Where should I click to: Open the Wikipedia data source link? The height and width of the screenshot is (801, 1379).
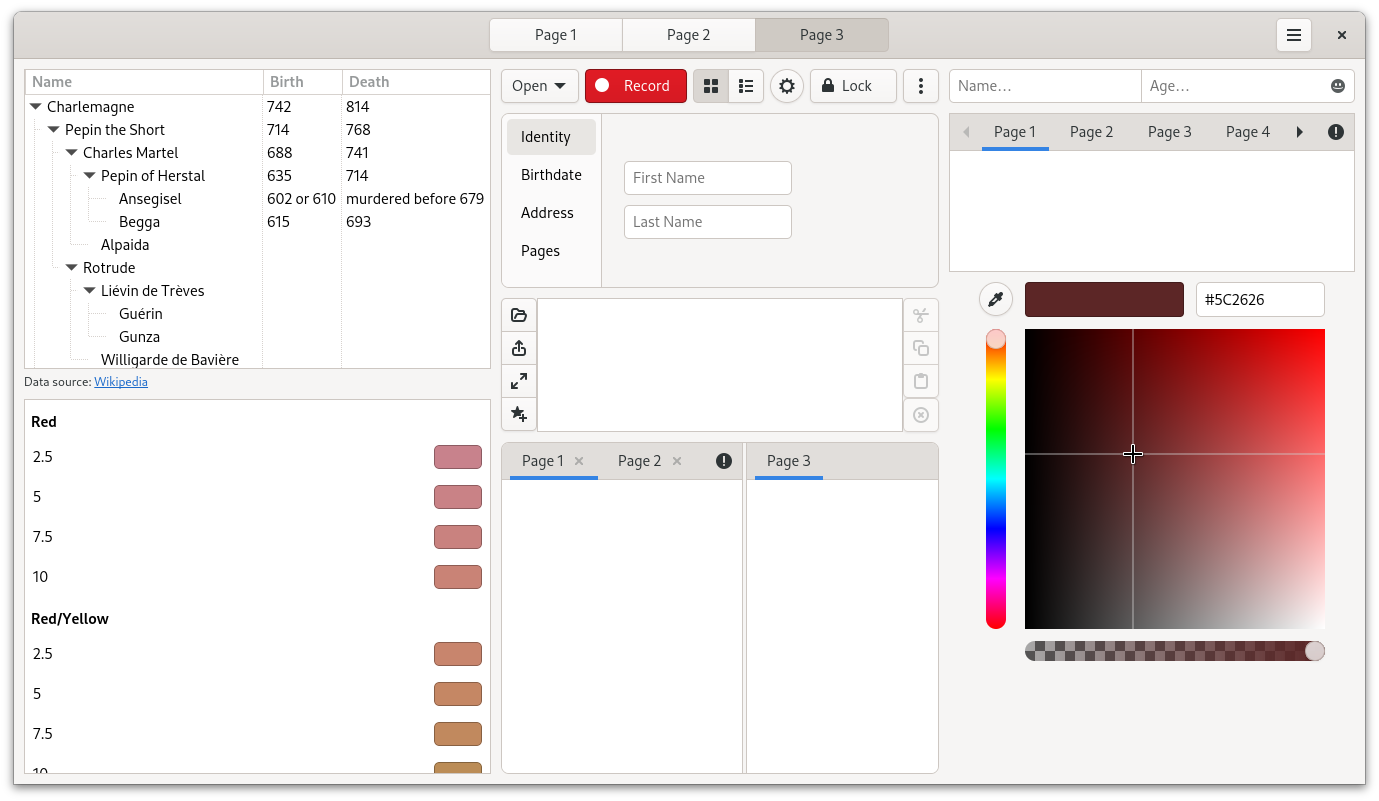click(x=121, y=382)
